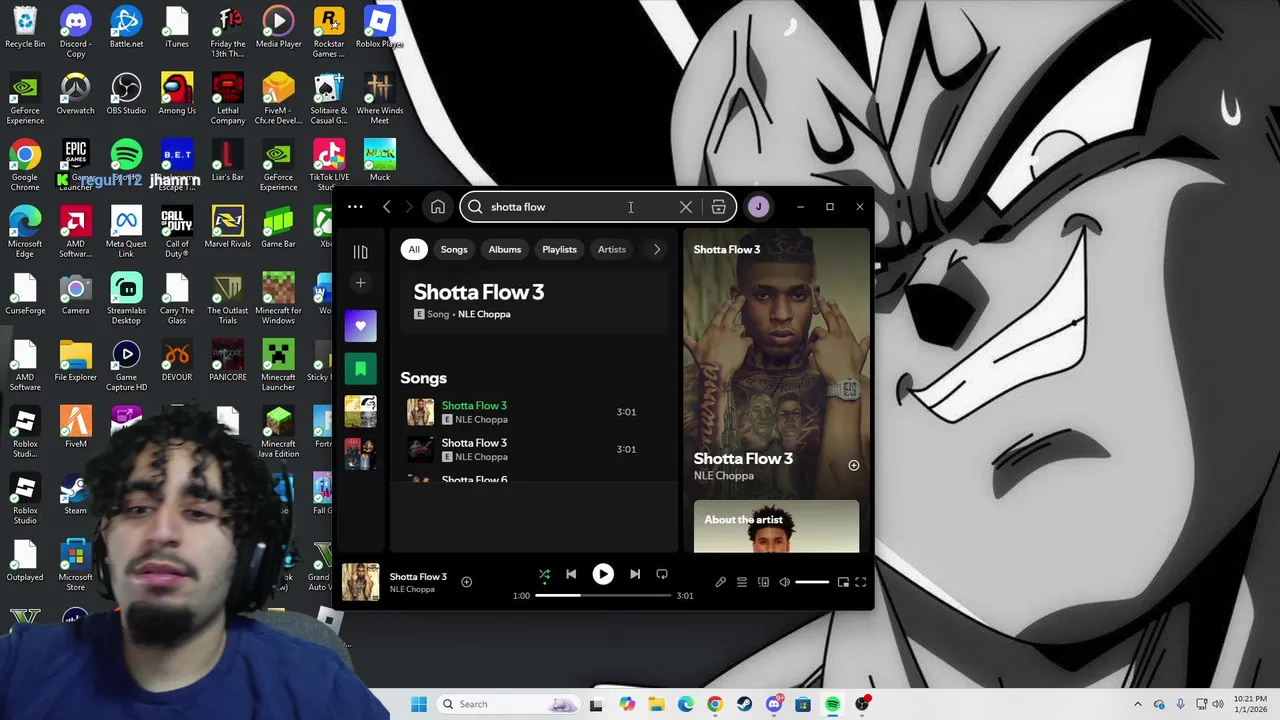Viewport: 1280px width, 720px height.
Task: Go to Spotify Home
Action: click(x=437, y=207)
